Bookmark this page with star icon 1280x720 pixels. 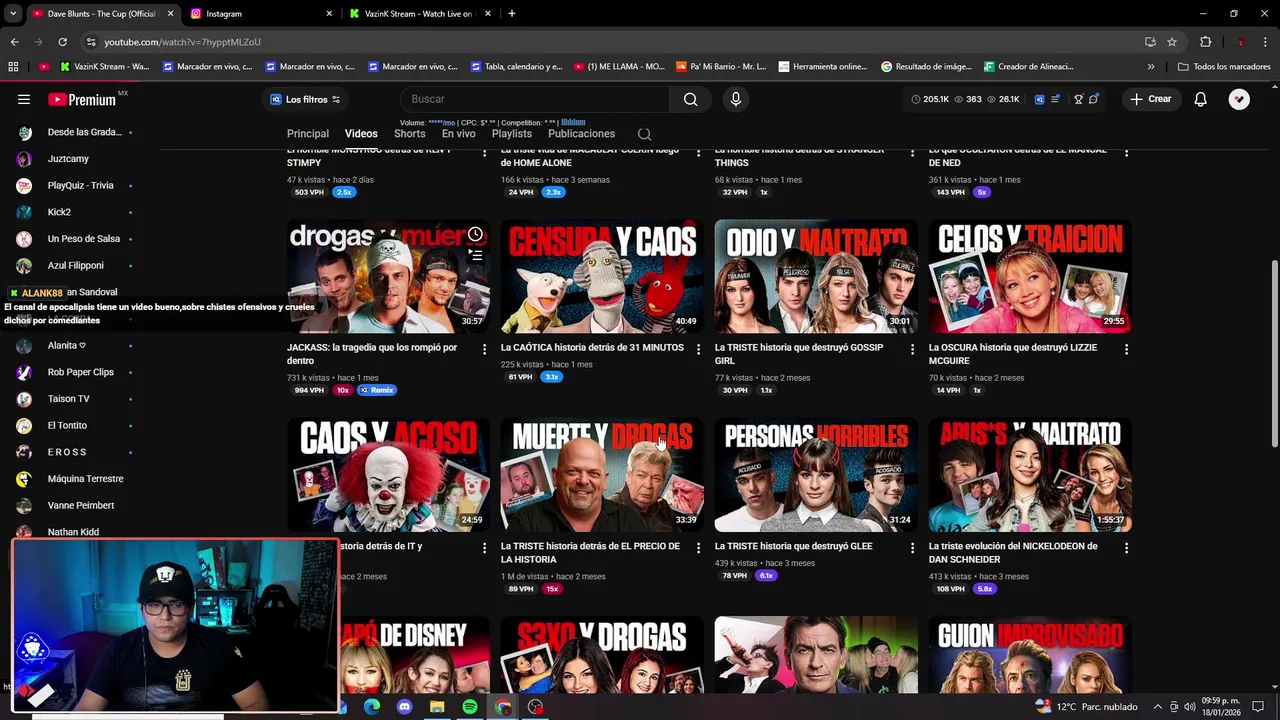pyautogui.click(x=1172, y=42)
